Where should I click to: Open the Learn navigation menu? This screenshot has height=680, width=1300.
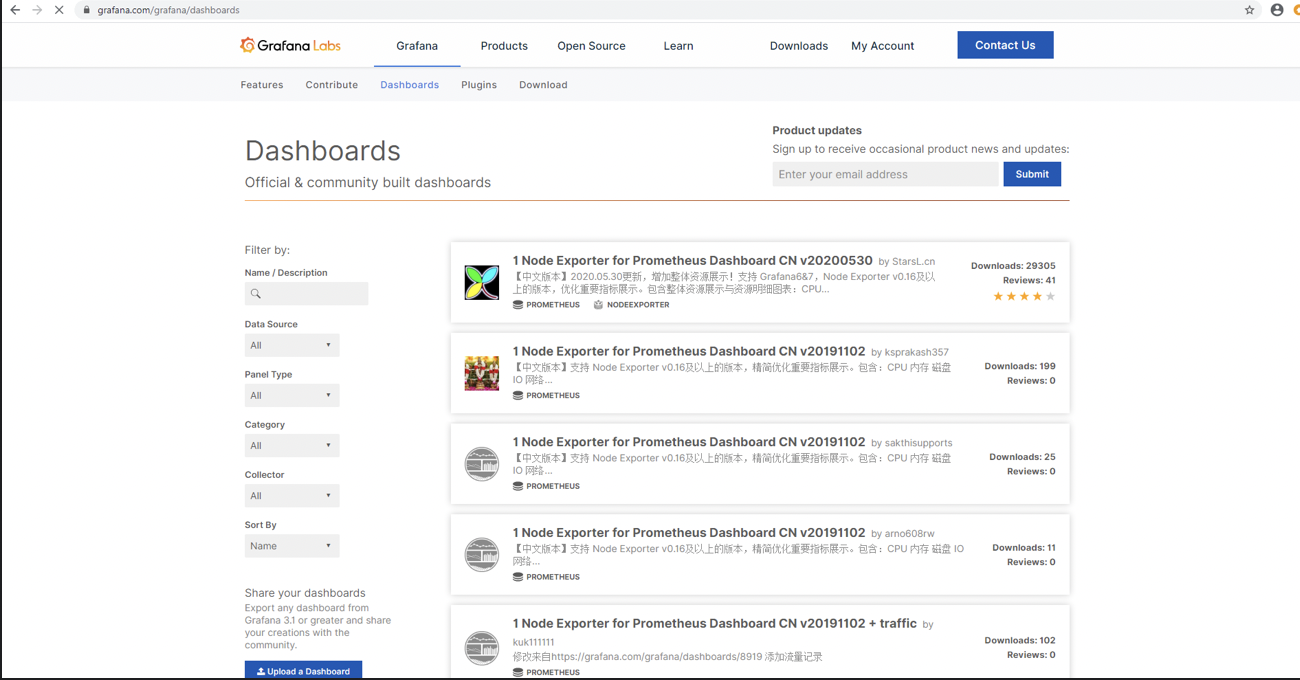[x=678, y=46]
